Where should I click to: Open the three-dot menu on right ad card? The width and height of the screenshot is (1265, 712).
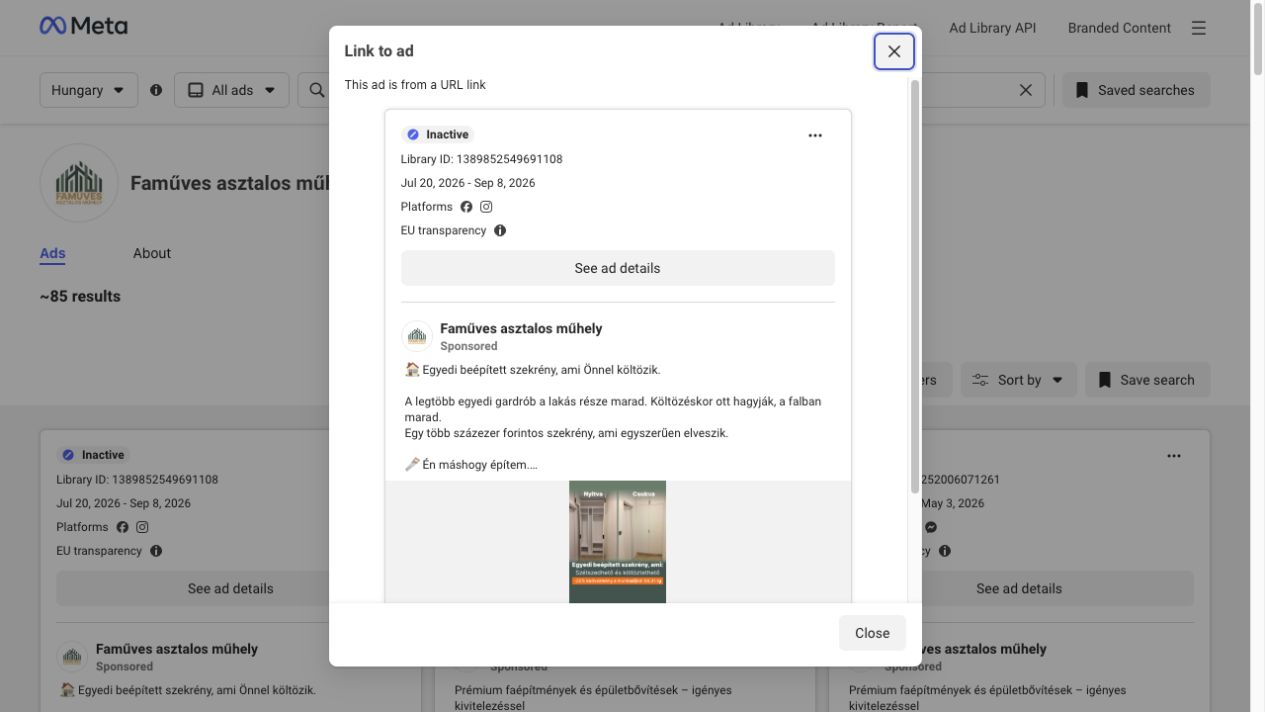pyautogui.click(x=1174, y=456)
